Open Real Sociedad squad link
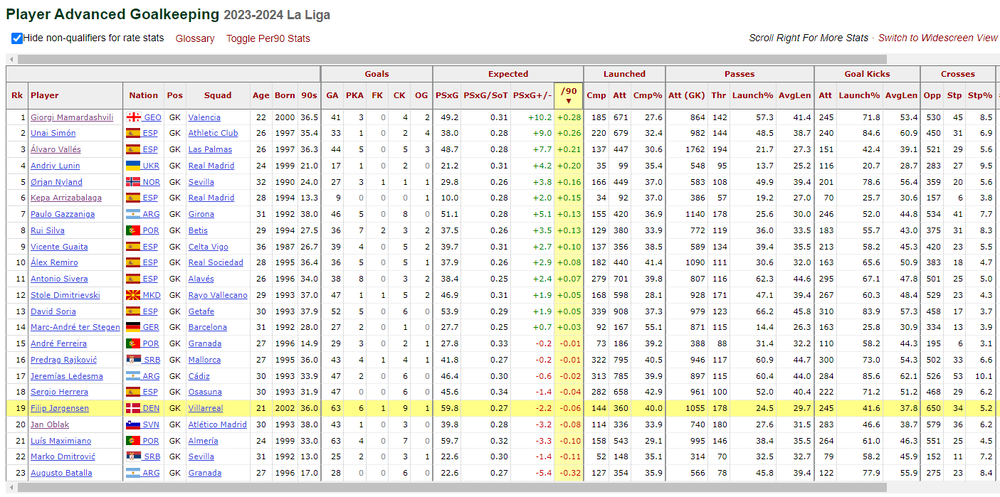 [216, 263]
